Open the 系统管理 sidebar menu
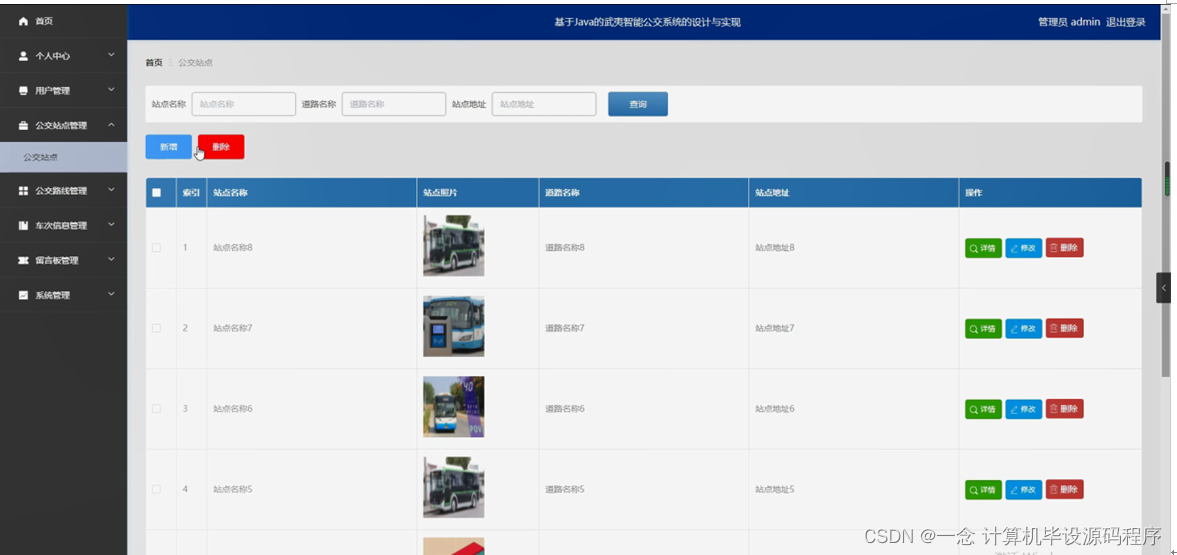1177x555 pixels. [64, 295]
